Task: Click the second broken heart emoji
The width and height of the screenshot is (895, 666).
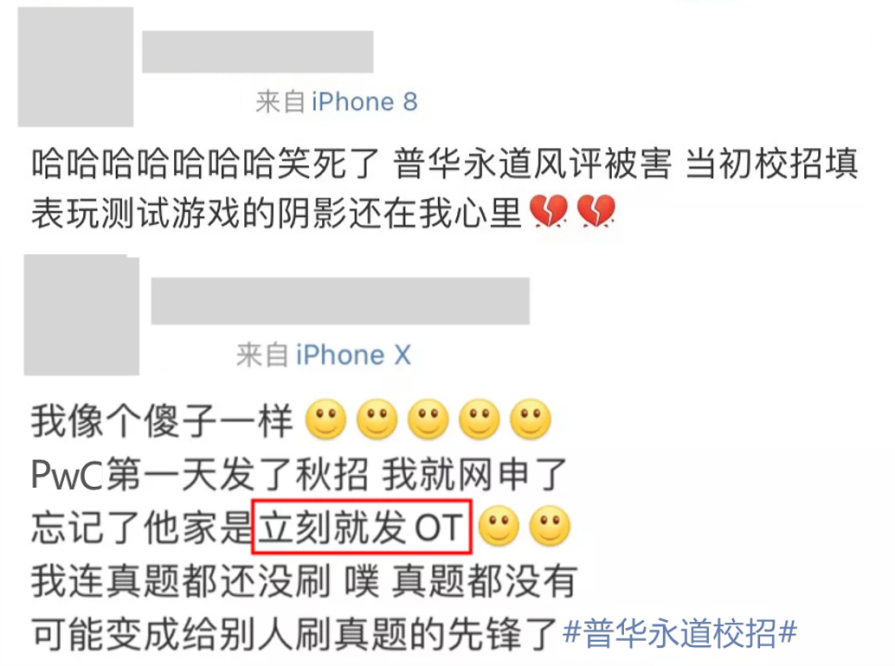Action: (x=596, y=211)
